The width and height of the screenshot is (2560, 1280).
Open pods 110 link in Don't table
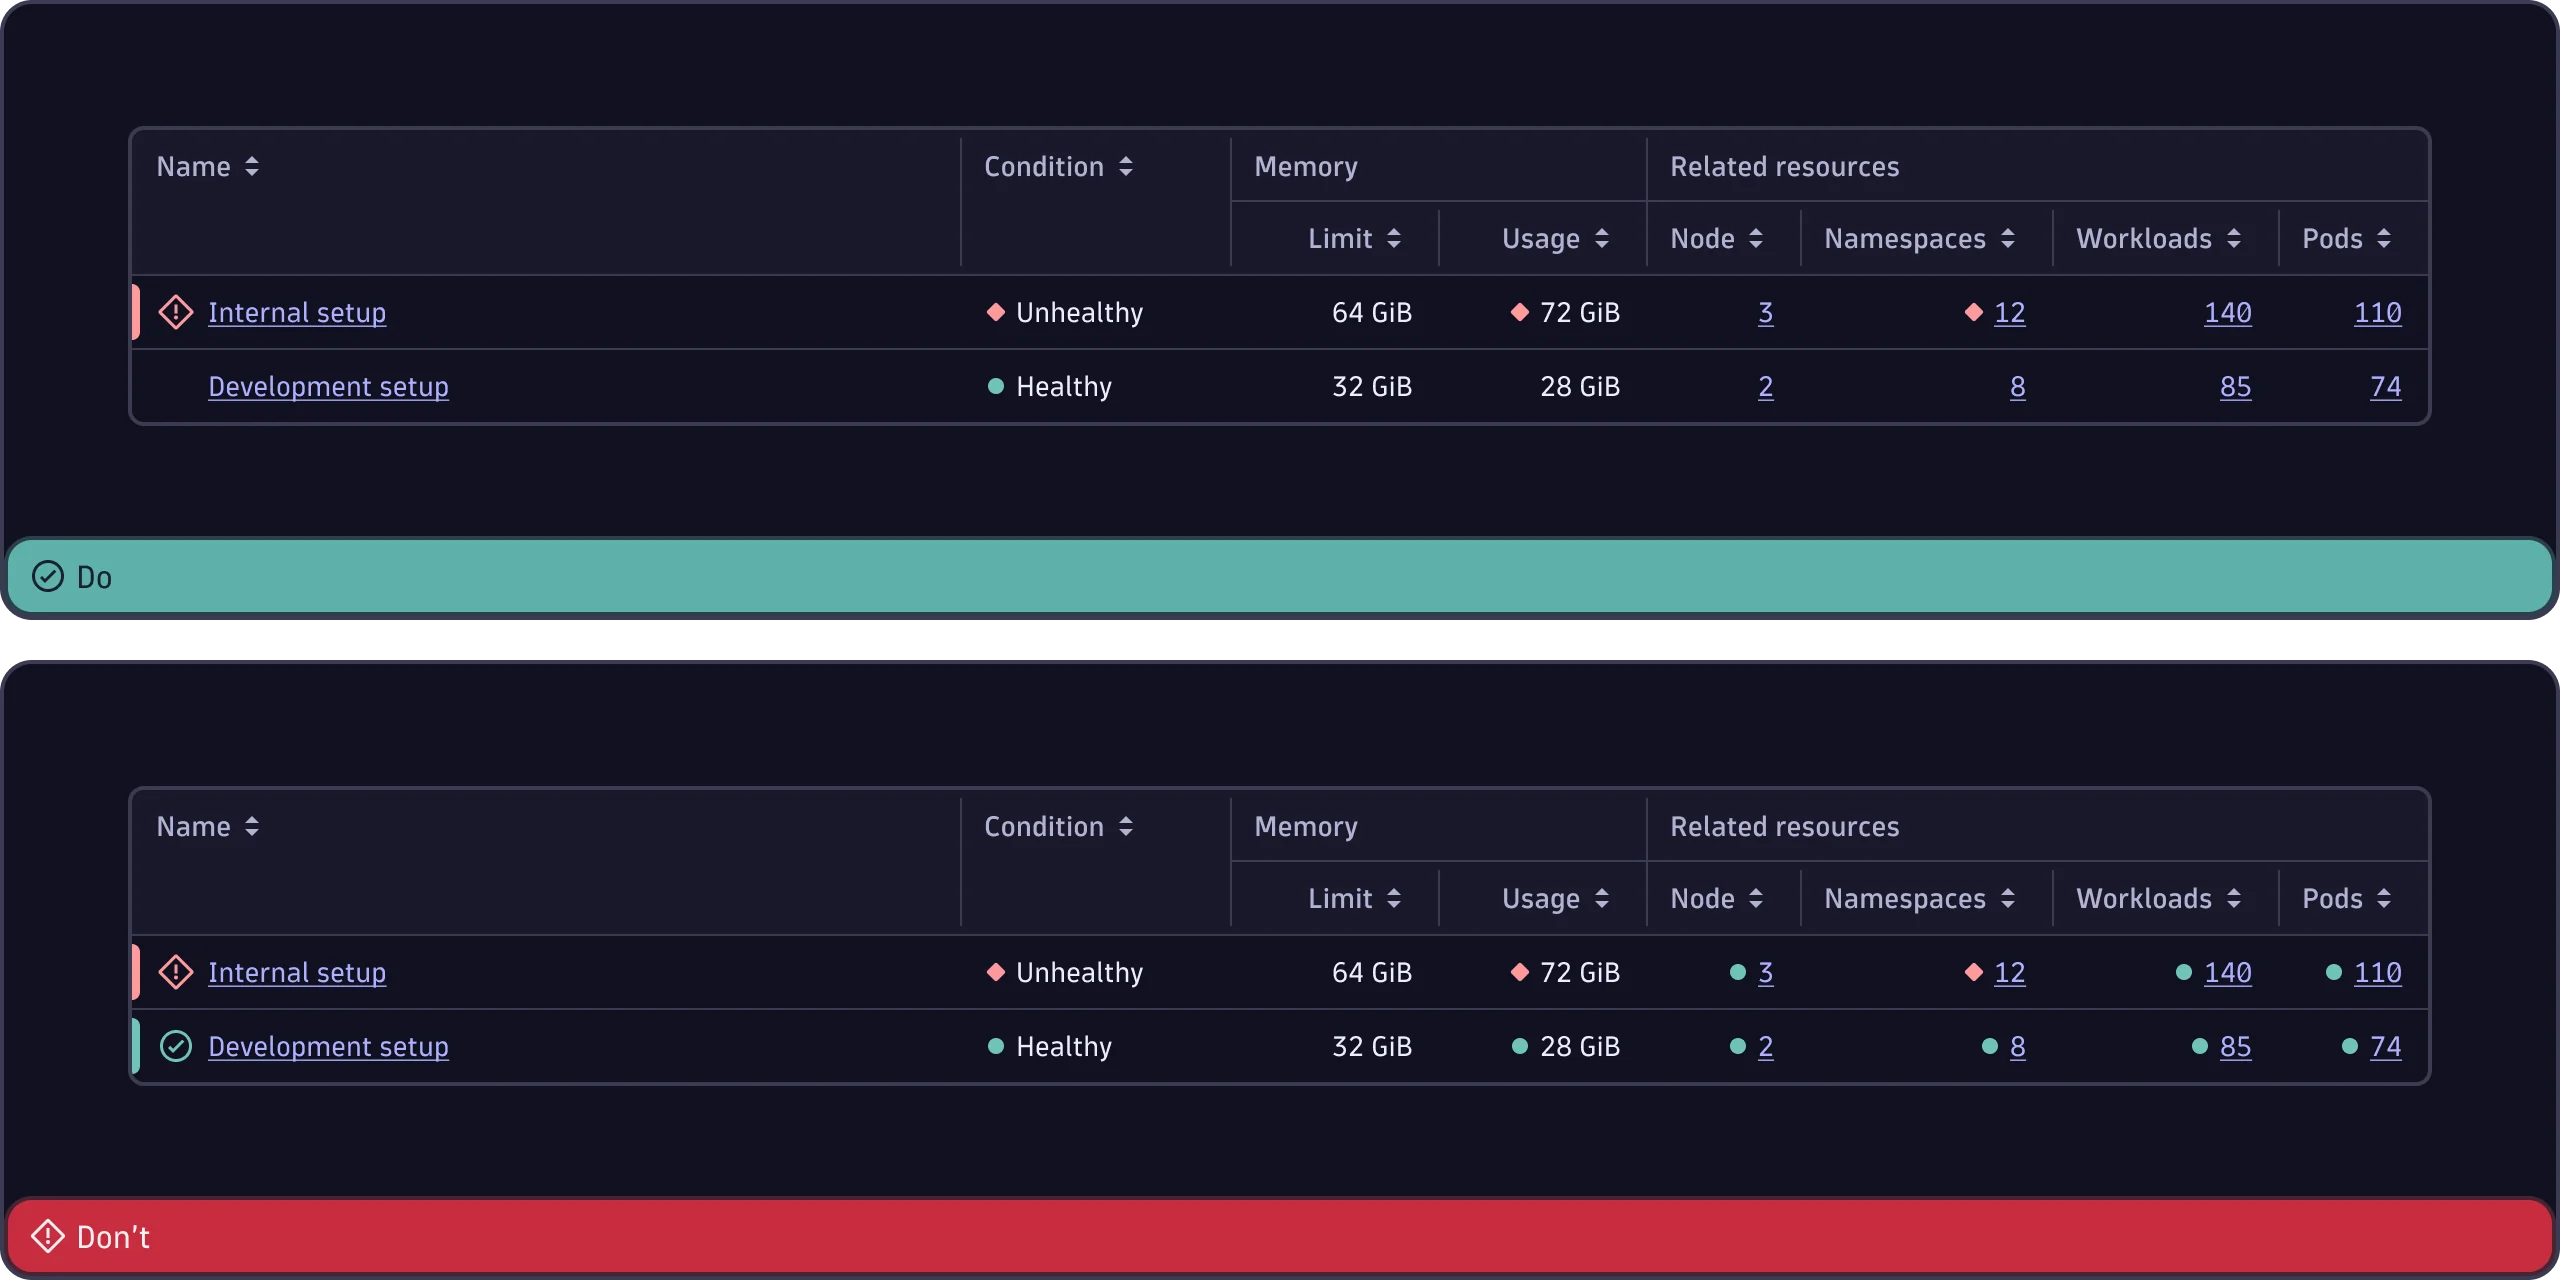point(2378,973)
